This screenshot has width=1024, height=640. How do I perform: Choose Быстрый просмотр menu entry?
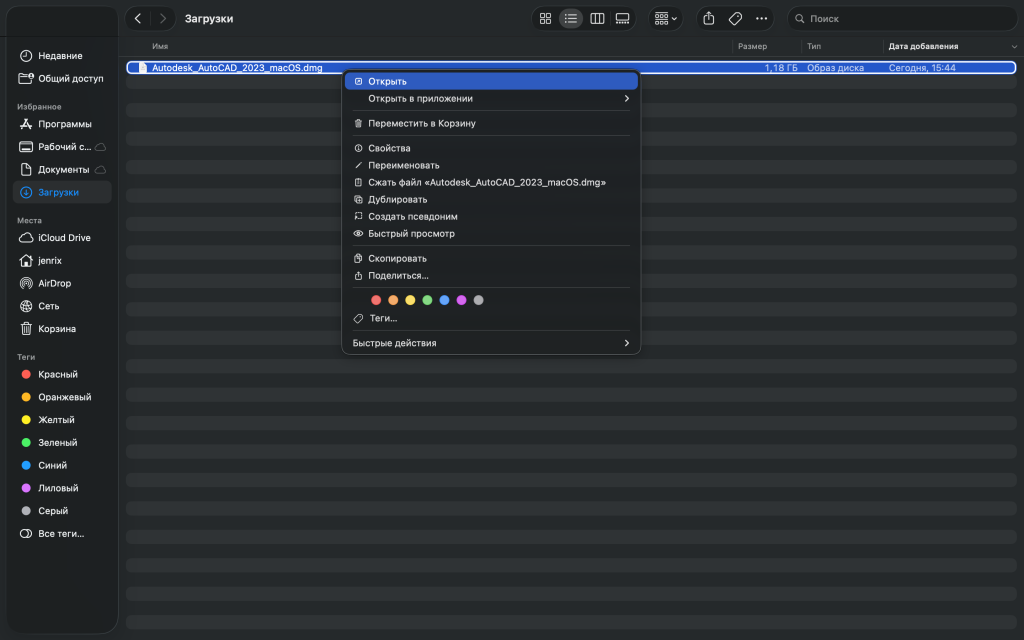491,233
